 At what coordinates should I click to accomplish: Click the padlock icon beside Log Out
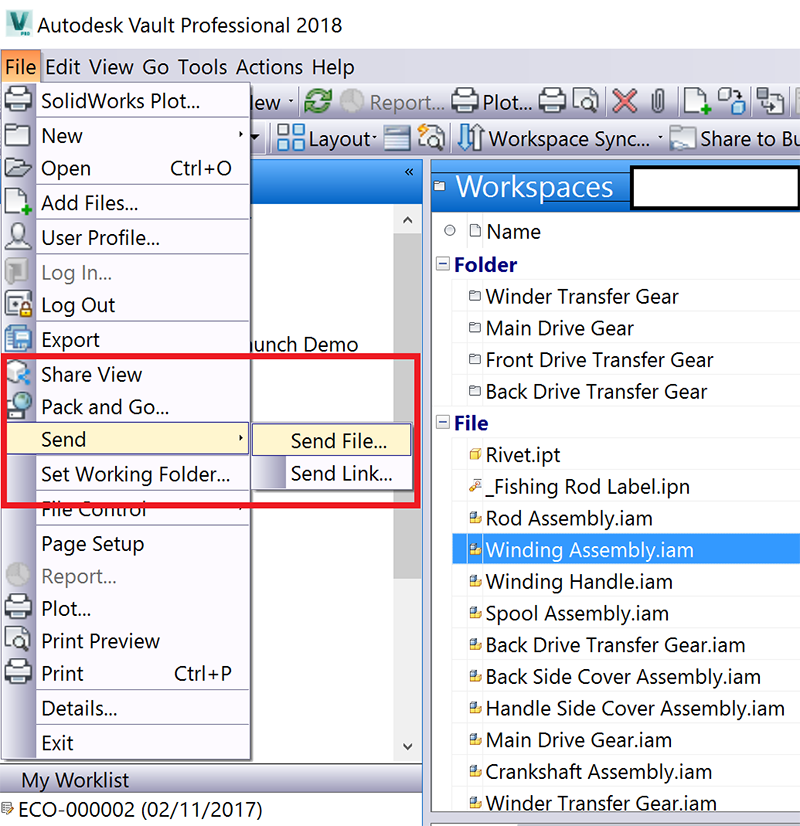18,304
